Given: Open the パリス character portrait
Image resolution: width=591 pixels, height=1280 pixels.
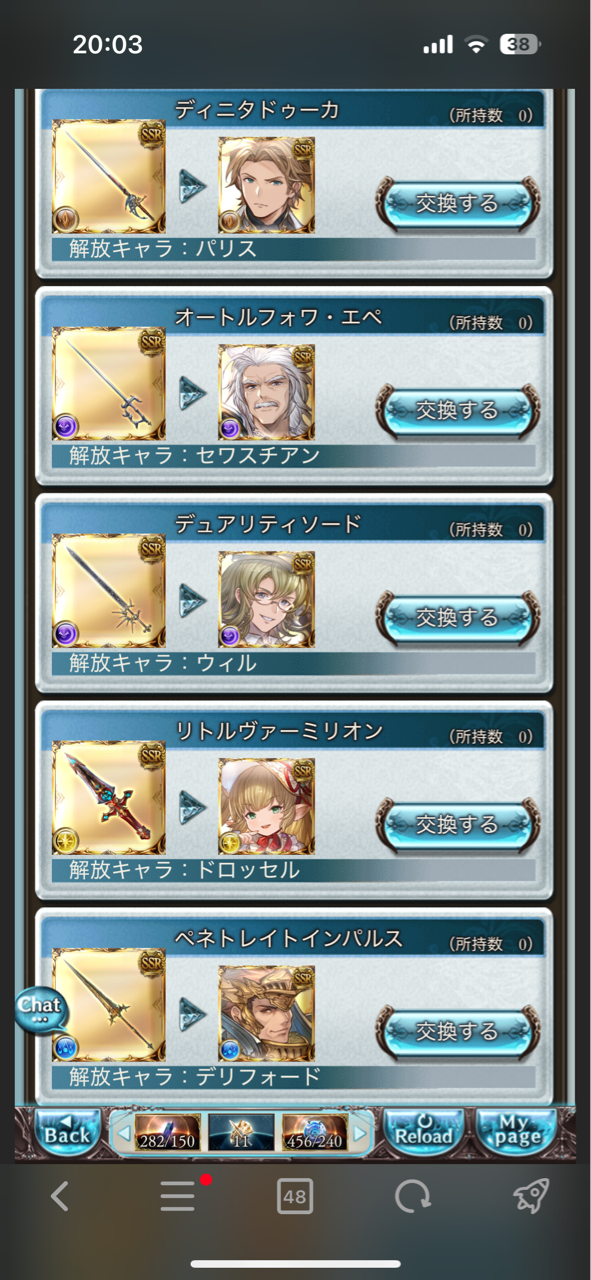Looking at the screenshot, I should pyautogui.click(x=267, y=186).
